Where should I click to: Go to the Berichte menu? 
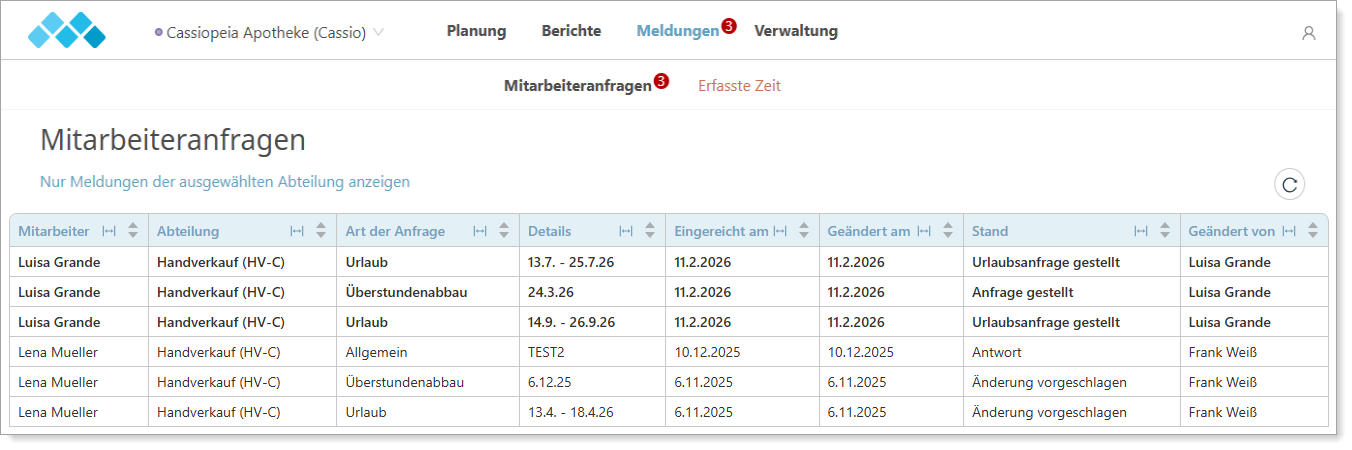point(571,31)
